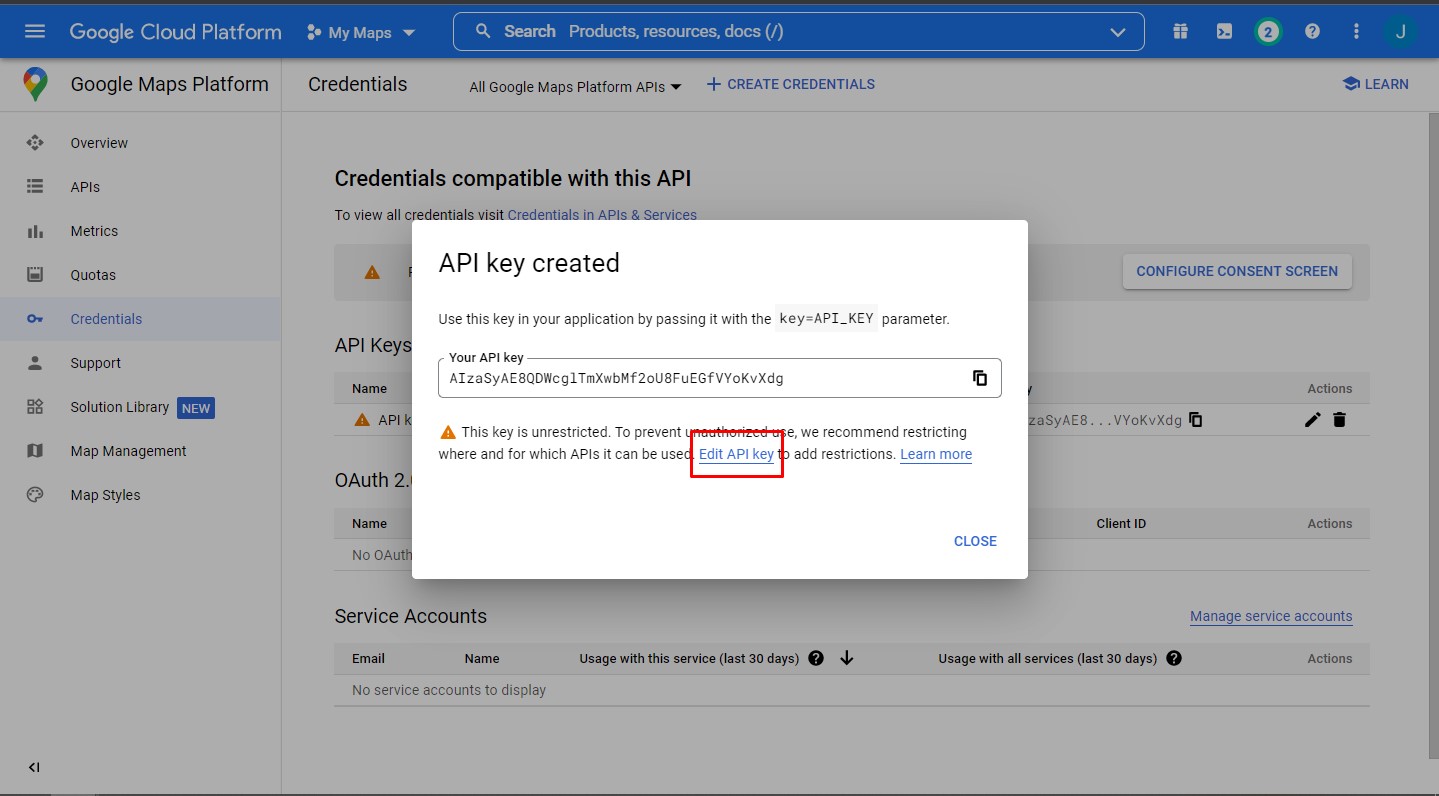The width and height of the screenshot is (1439, 796).
Task: Open Credentials in APIs & Services link
Action: (x=602, y=214)
